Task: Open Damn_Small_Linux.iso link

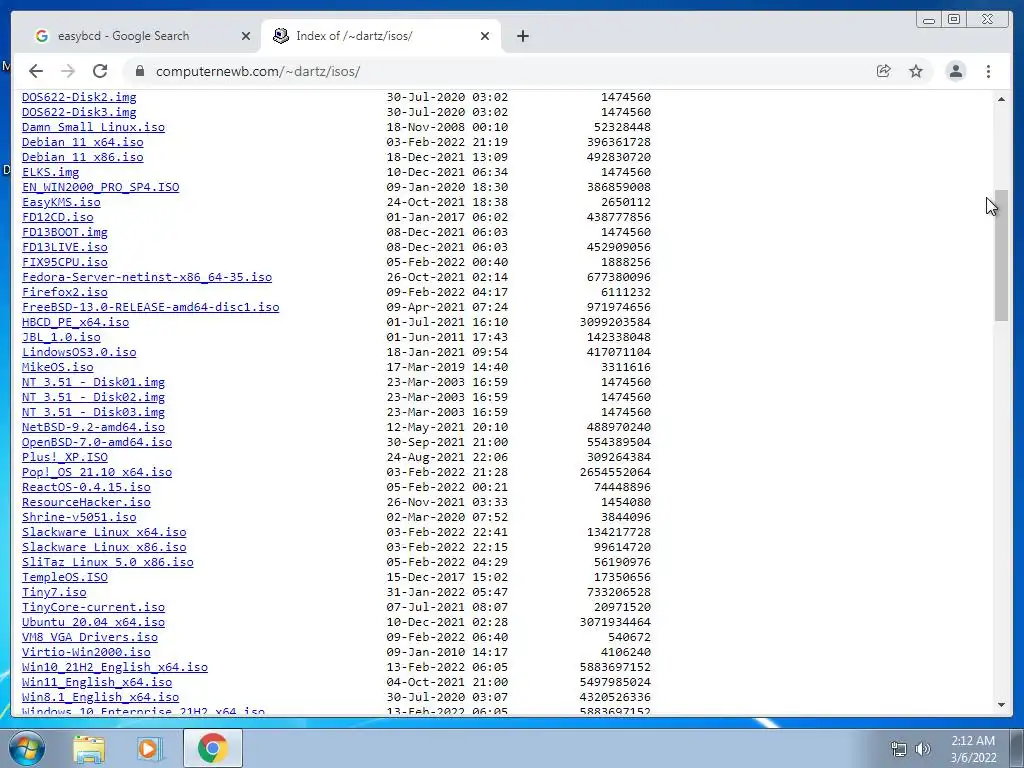Action: click(x=93, y=127)
